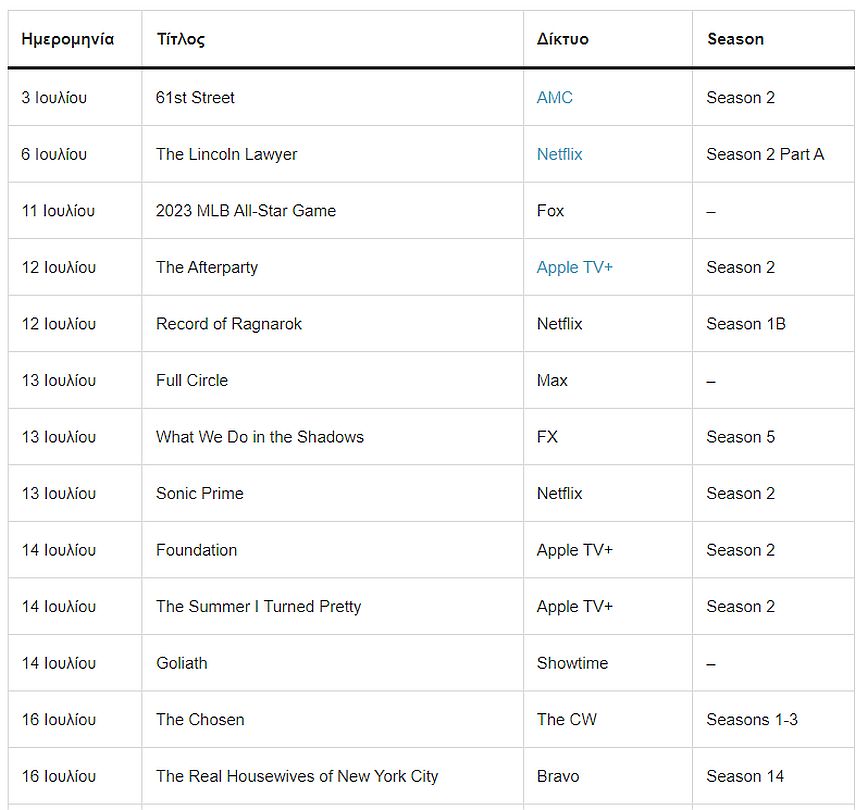
Task: Select the 61st Street title cell
Action: [196, 97]
